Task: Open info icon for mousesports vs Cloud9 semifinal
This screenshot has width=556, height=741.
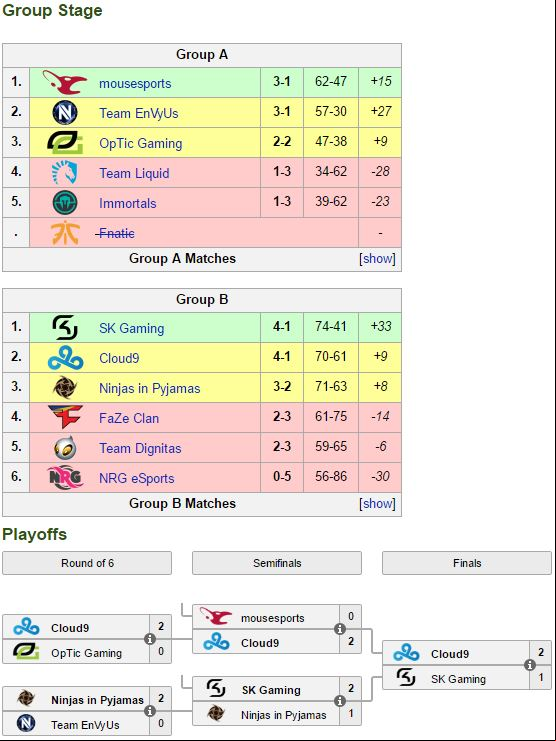Action: click(x=340, y=629)
